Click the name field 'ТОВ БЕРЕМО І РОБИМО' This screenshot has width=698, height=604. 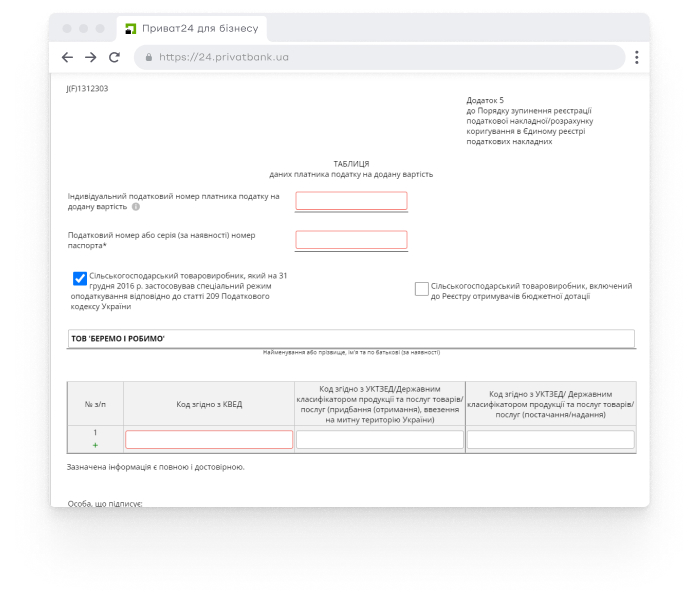click(x=351, y=339)
